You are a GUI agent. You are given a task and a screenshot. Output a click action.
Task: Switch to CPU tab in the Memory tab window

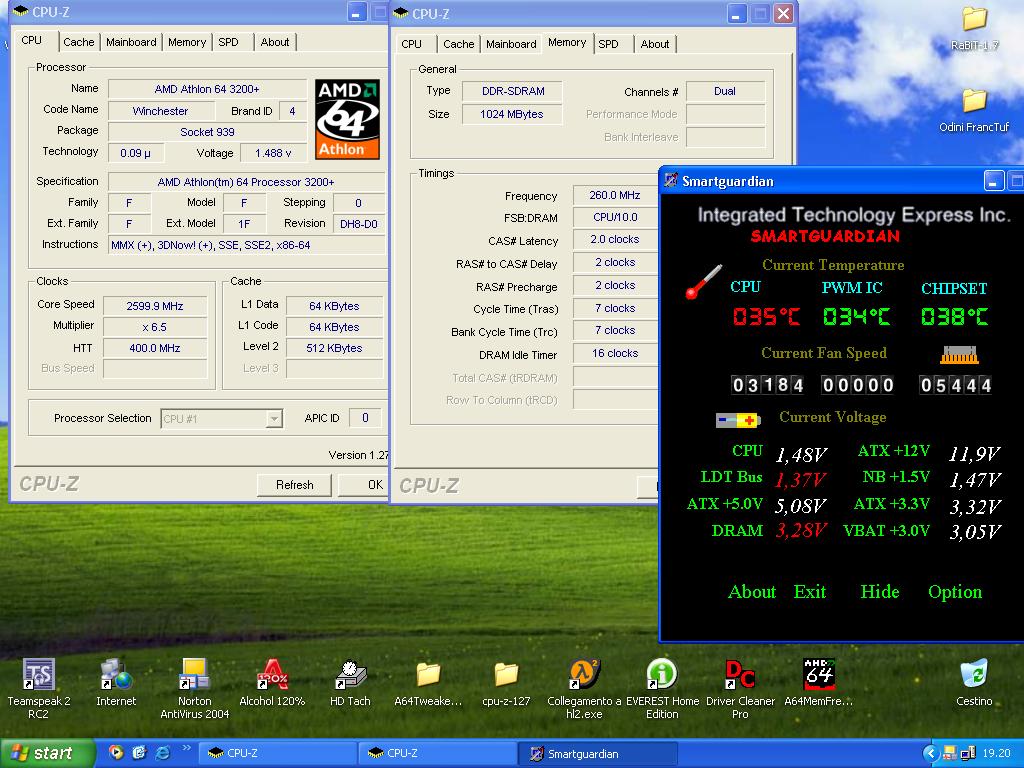[411, 44]
